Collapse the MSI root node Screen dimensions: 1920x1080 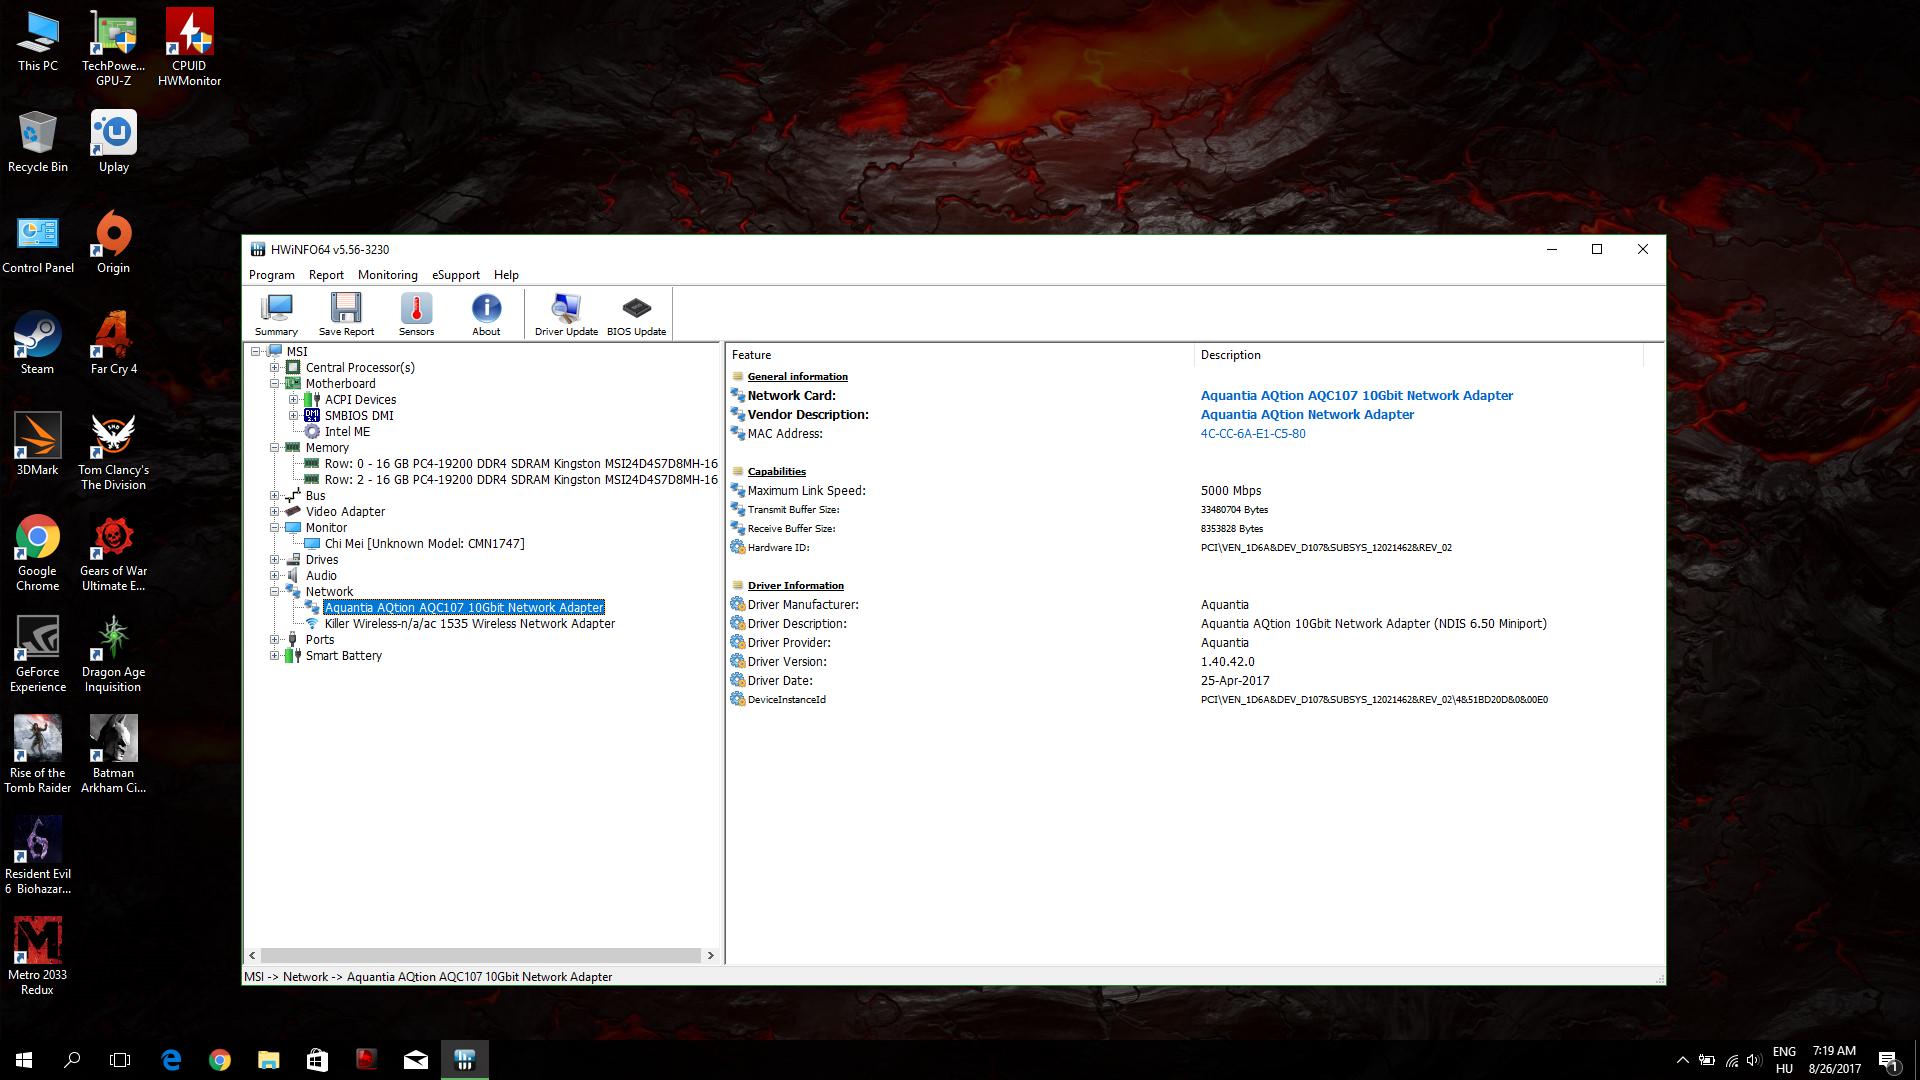(x=256, y=352)
